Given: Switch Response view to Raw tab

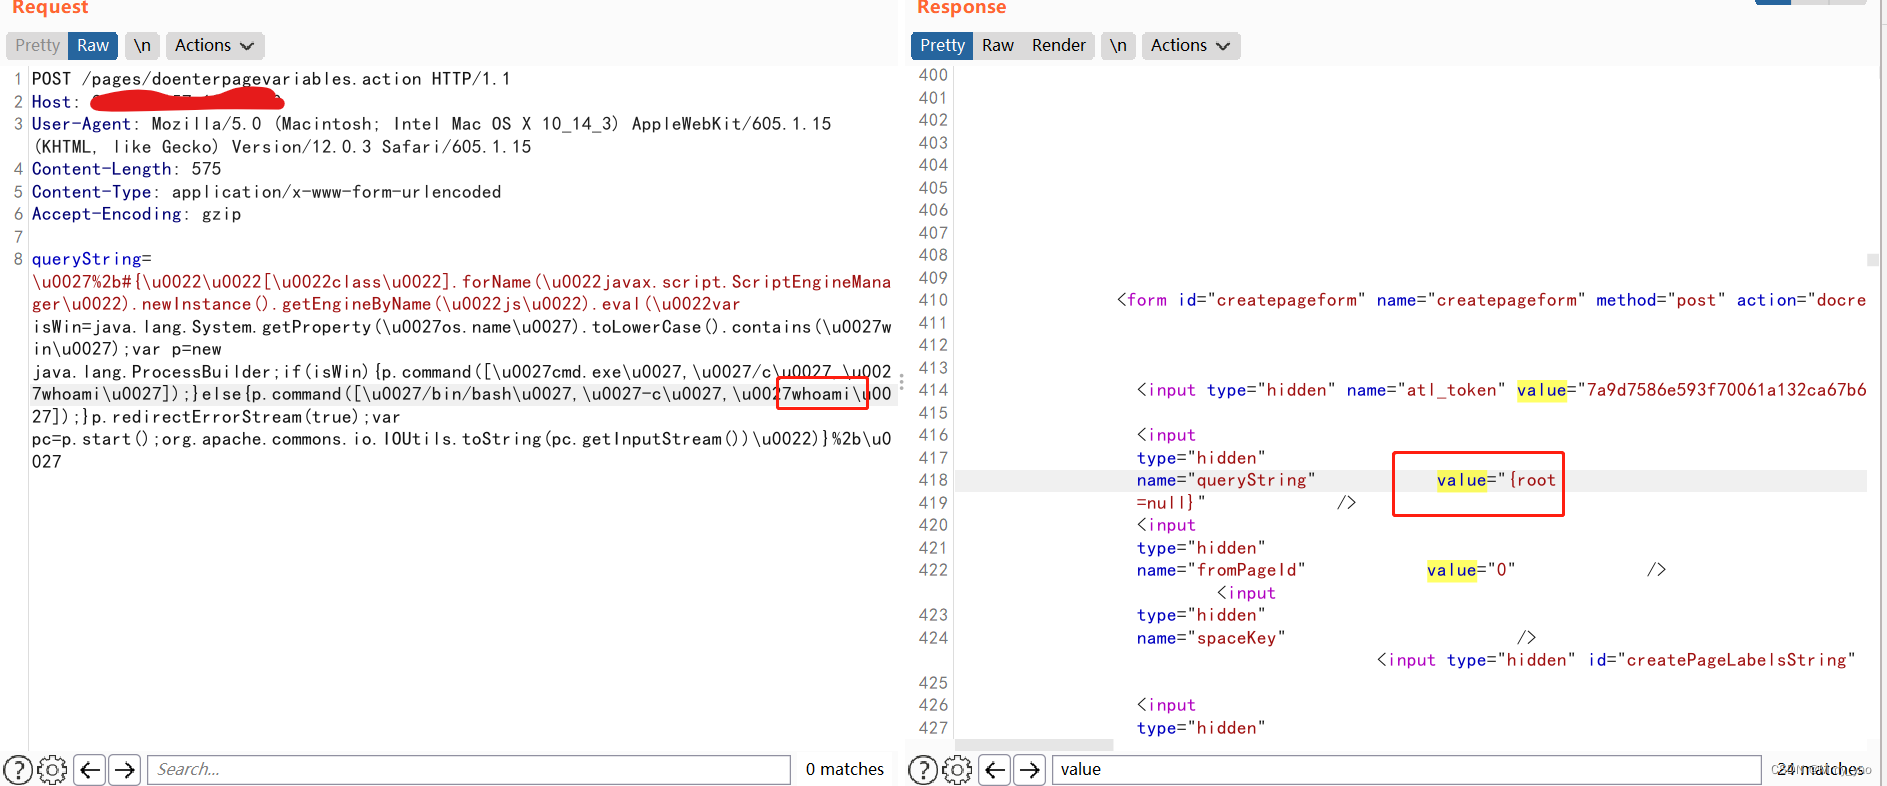Looking at the screenshot, I should [x=998, y=45].
